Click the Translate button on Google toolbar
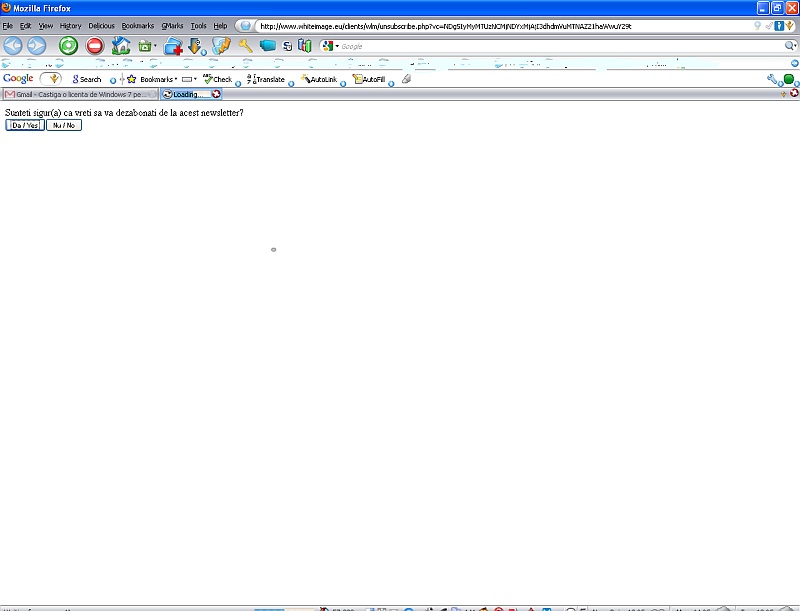This screenshot has width=800, height=611. (x=266, y=79)
